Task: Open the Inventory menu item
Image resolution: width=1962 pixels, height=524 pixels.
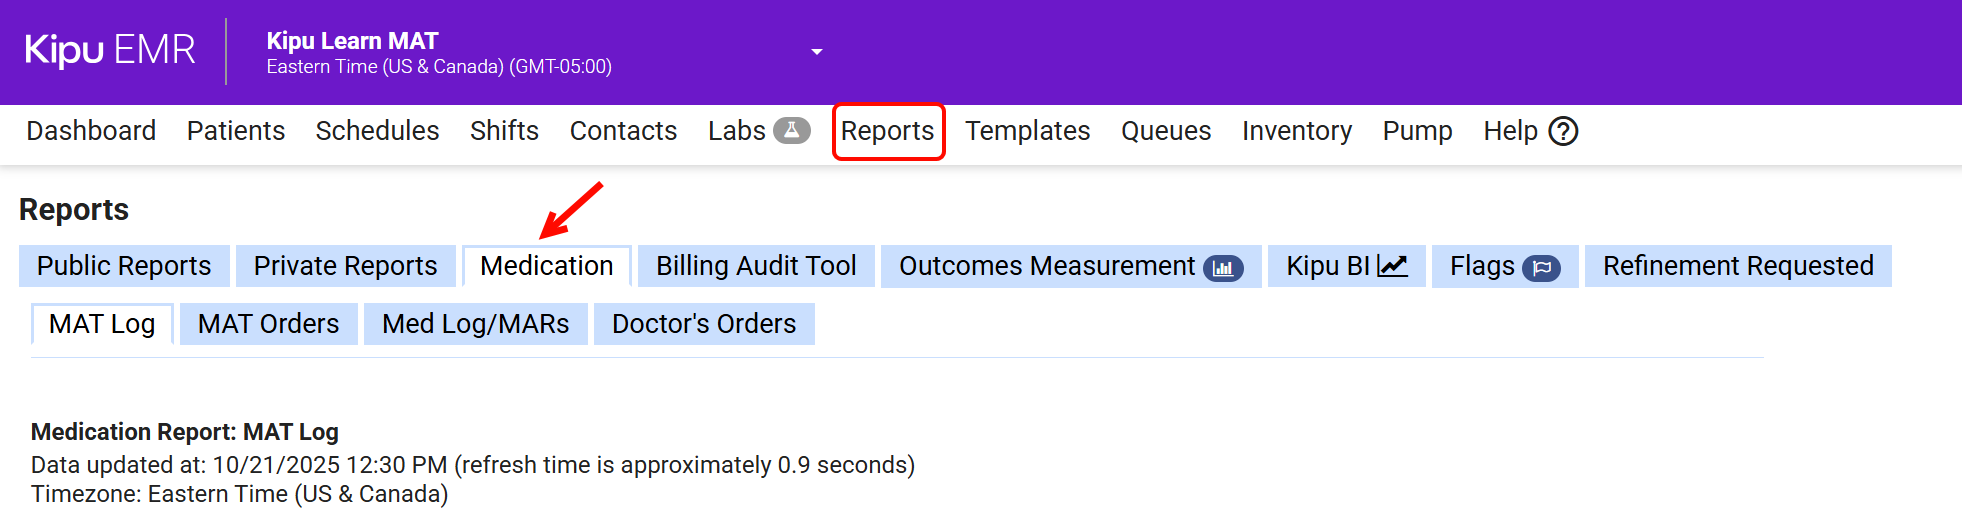Action: pyautogui.click(x=1296, y=131)
